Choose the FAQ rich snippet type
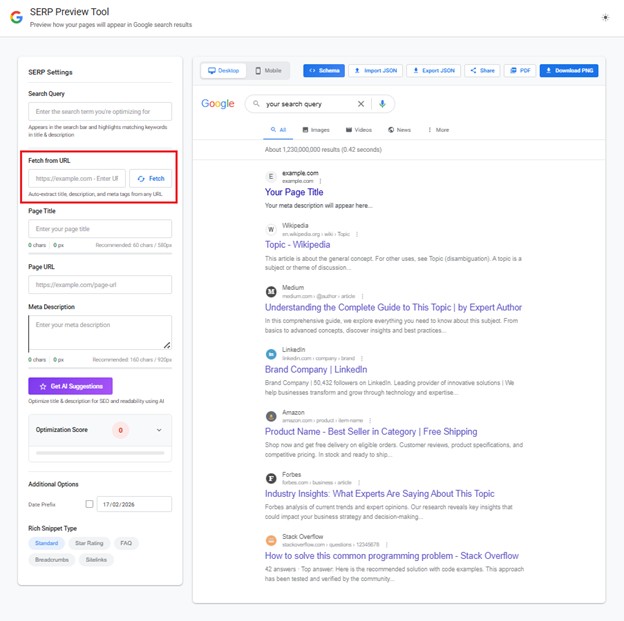The image size is (624, 621). coord(126,543)
